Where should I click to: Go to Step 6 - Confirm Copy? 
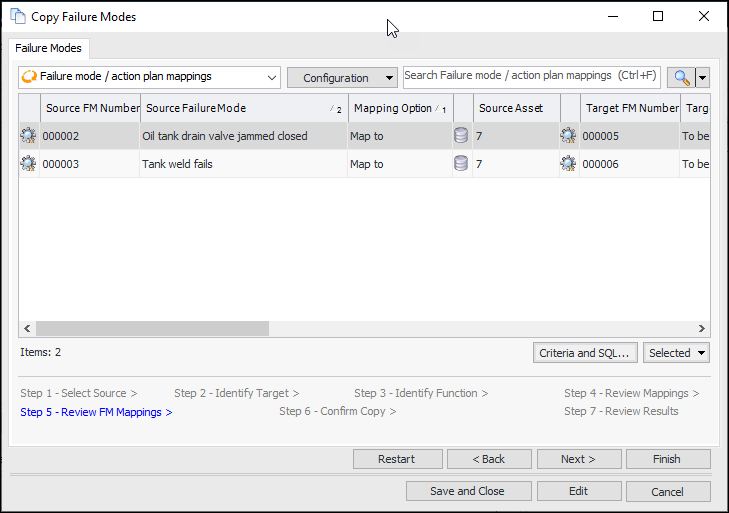coord(338,411)
